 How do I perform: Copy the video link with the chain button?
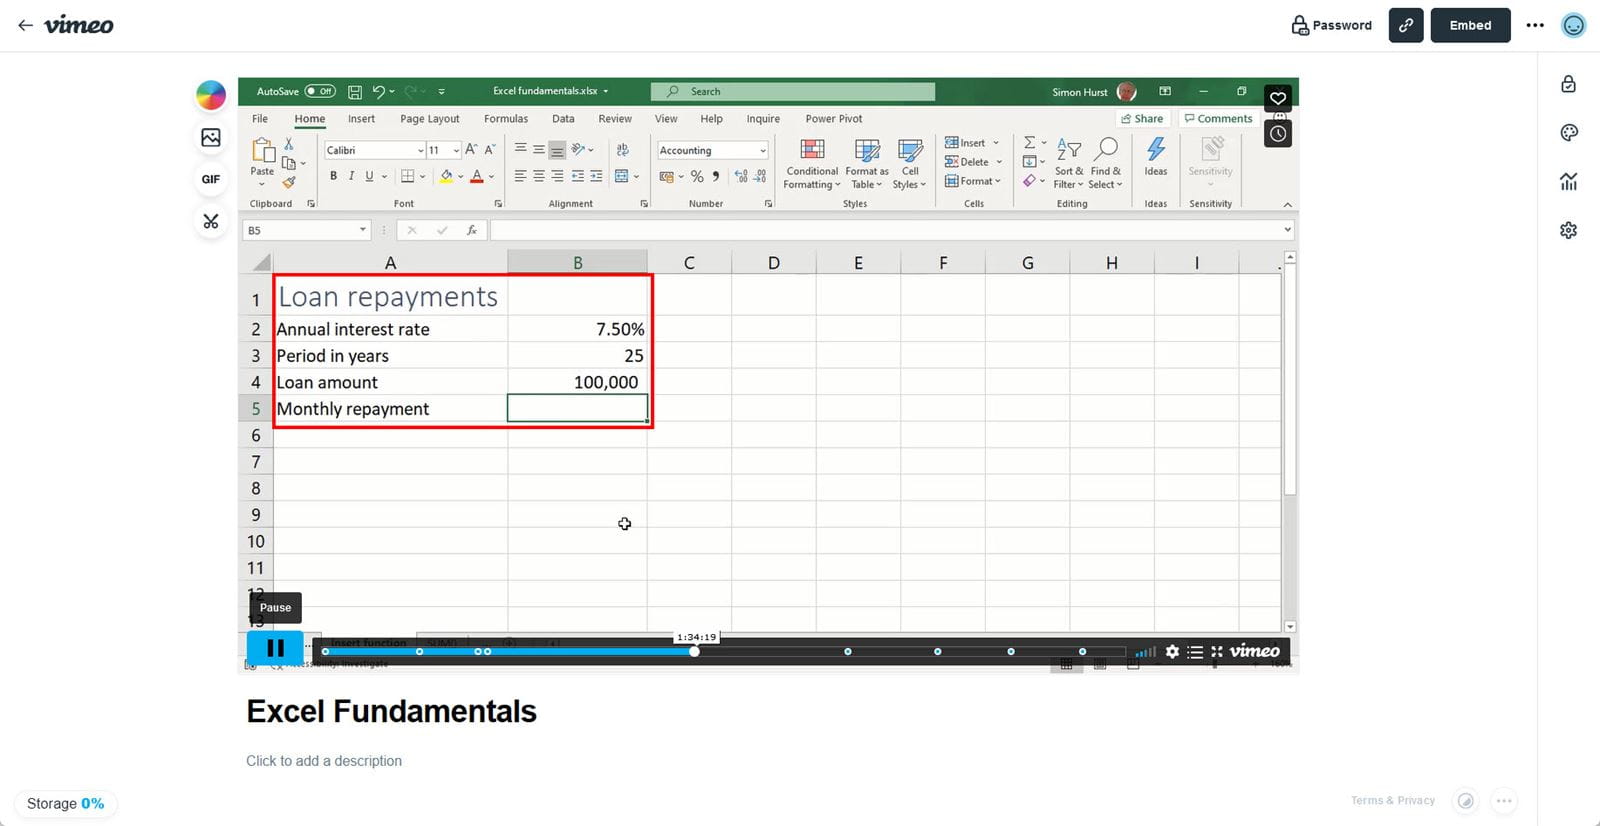tap(1405, 25)
